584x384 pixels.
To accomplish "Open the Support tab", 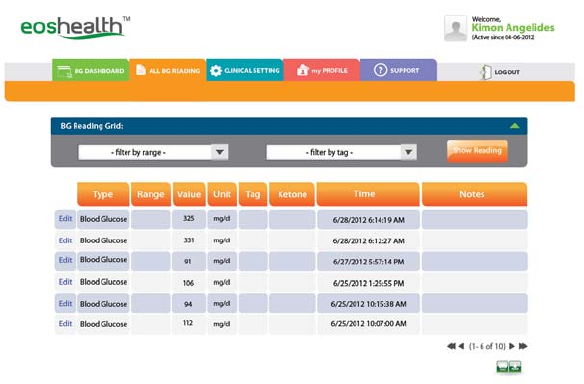I will [398, 70].
